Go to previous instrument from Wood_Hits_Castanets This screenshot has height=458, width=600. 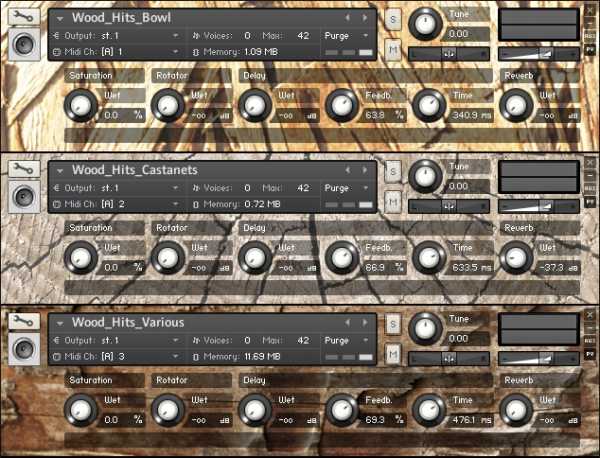(x=347, y=170)
